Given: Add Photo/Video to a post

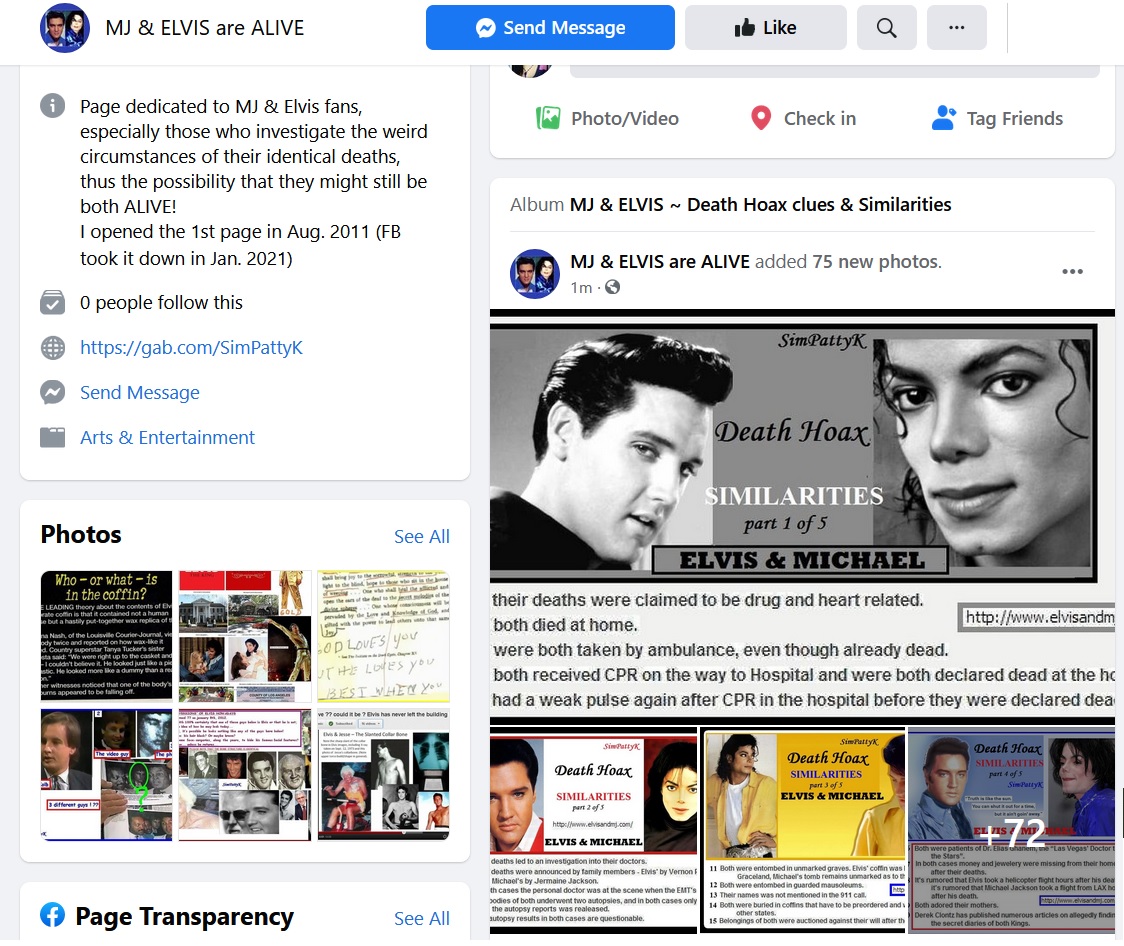Looking at the screenshot, I should [x=607, y=118].
